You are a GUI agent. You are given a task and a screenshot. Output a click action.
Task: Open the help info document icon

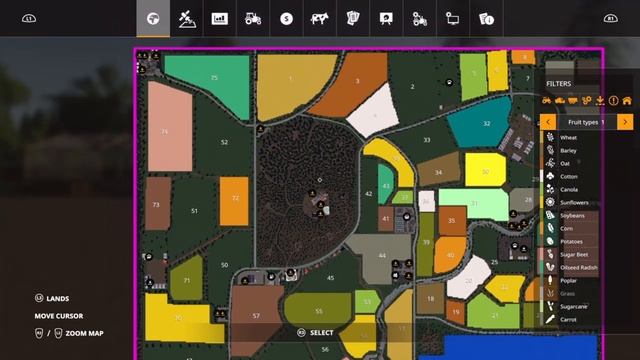click(x=487, y=18)
